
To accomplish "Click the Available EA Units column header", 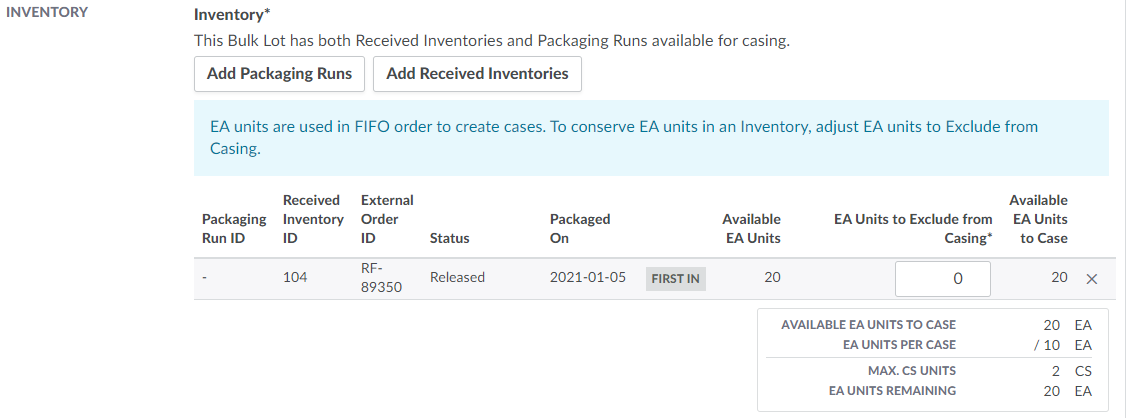I will click(751, 228).
